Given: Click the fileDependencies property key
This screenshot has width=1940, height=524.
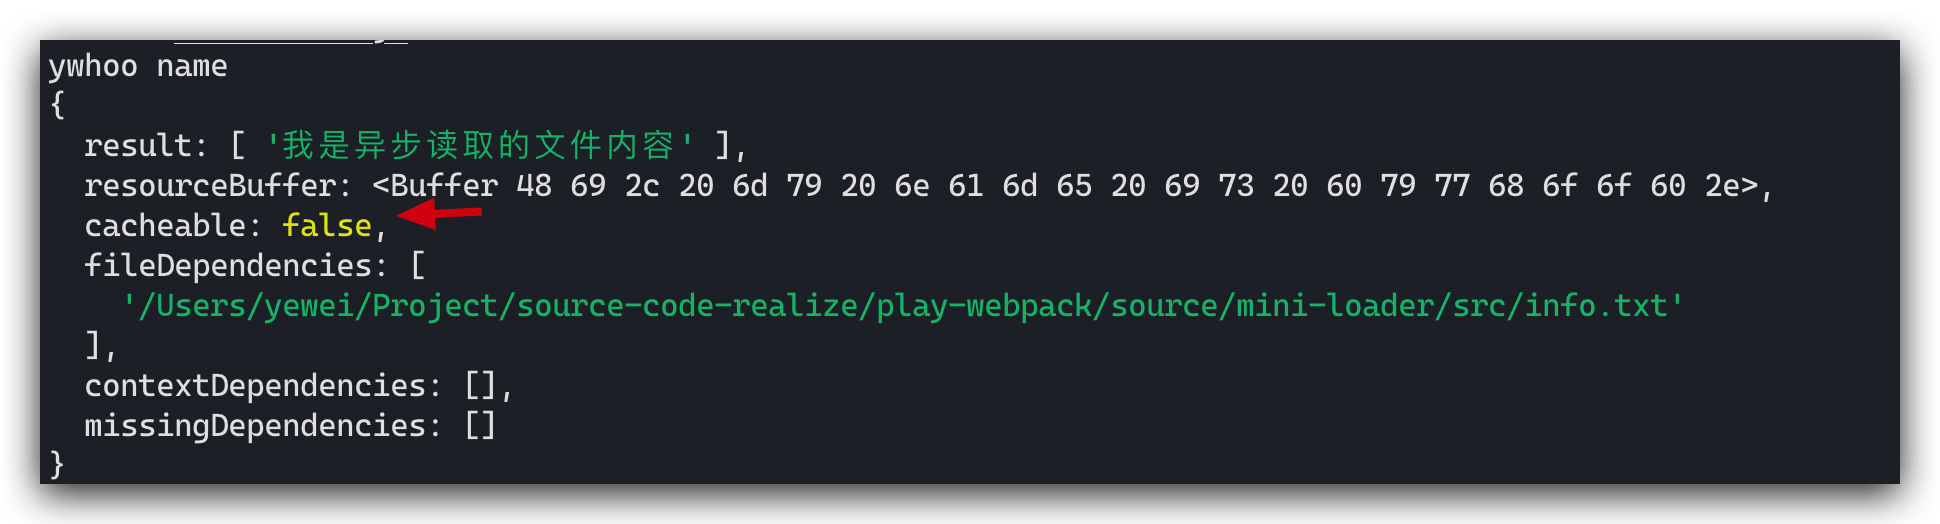Looking at the screenshot, I should pyautogui.click(x=228, y=266).
